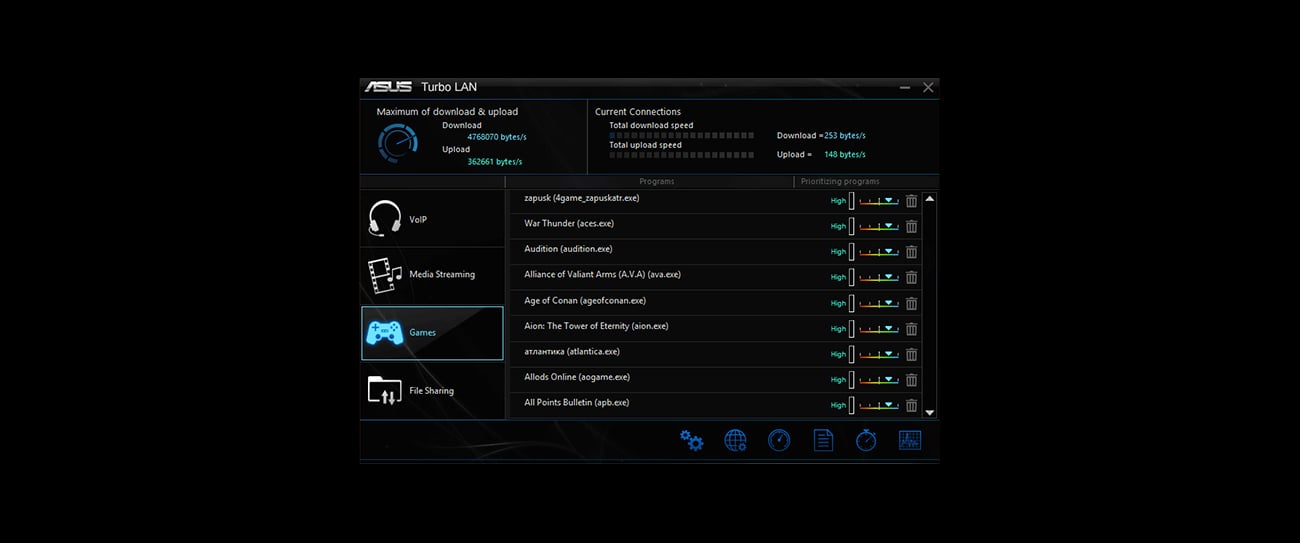This screenshot has width=1300, height=543.
Task: Click the Programs column header
Action: point(657,182)
